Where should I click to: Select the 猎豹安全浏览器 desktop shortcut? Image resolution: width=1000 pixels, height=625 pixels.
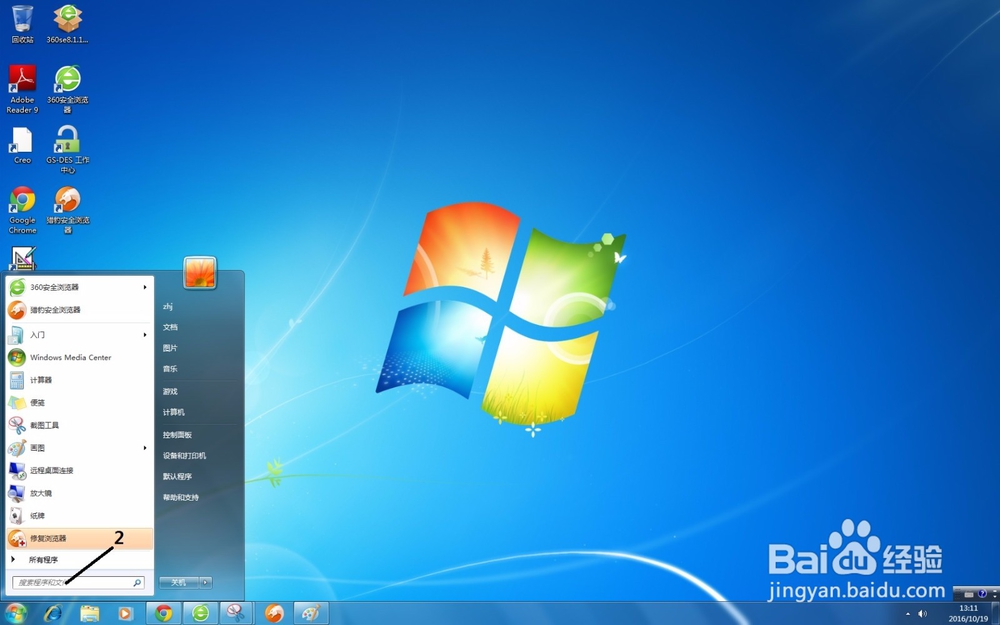pyautogui.click(x=67, y=210)
